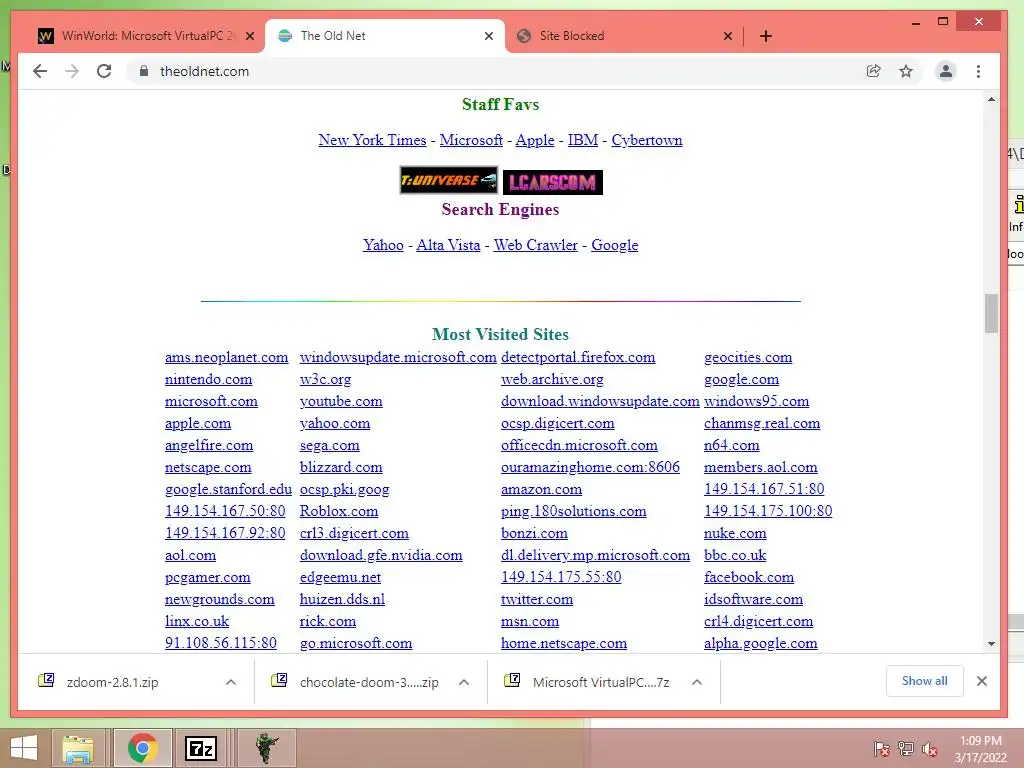The height and width of the screenshot is (768, 1024).
Task: Expand options for Microsoft VirtualPC download
Action: tap(697, 682)
